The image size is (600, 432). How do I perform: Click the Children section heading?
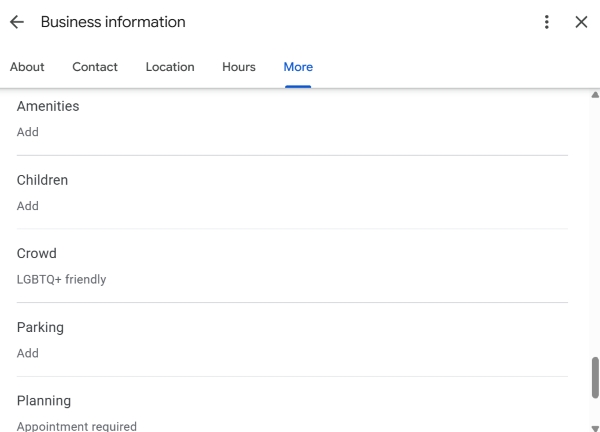(42, 180)
